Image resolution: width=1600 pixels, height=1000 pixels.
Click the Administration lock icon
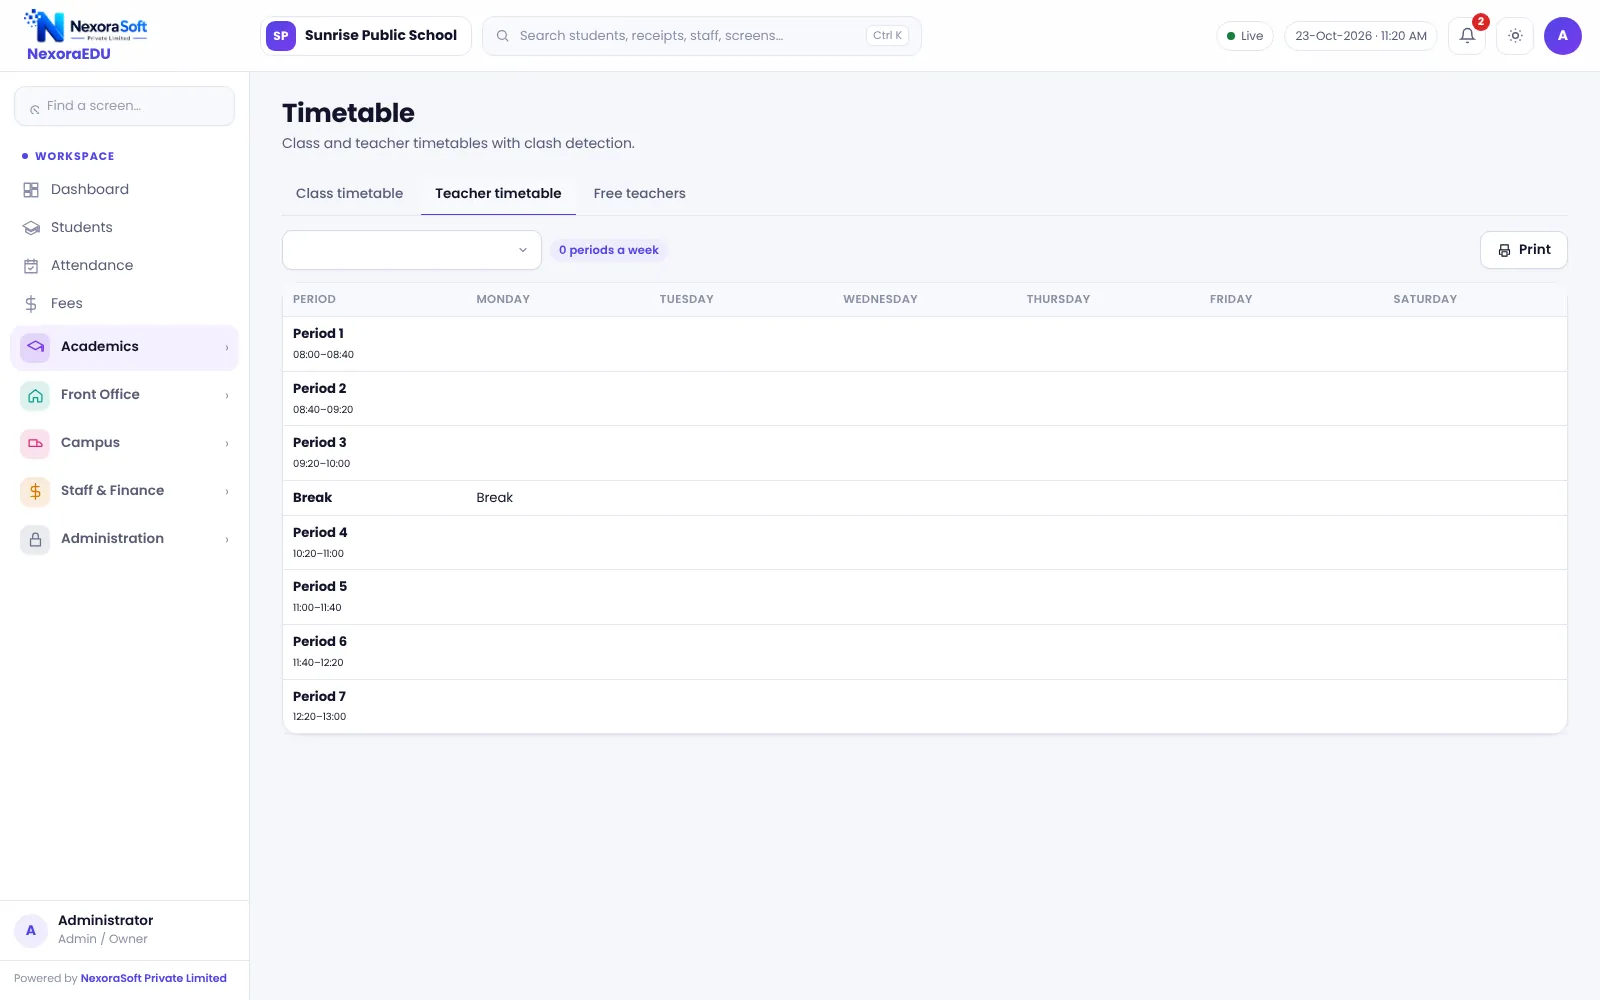point(35,539)
